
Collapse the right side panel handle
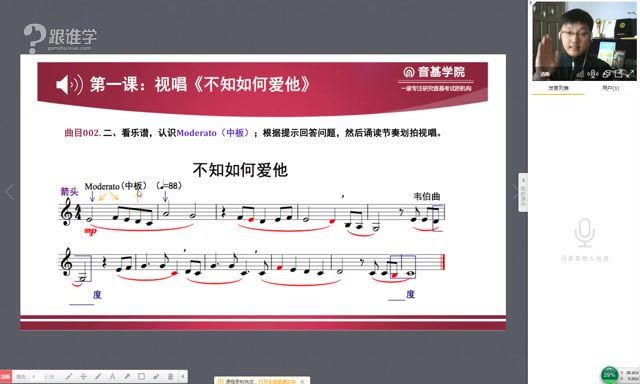[x=523, y=192]
